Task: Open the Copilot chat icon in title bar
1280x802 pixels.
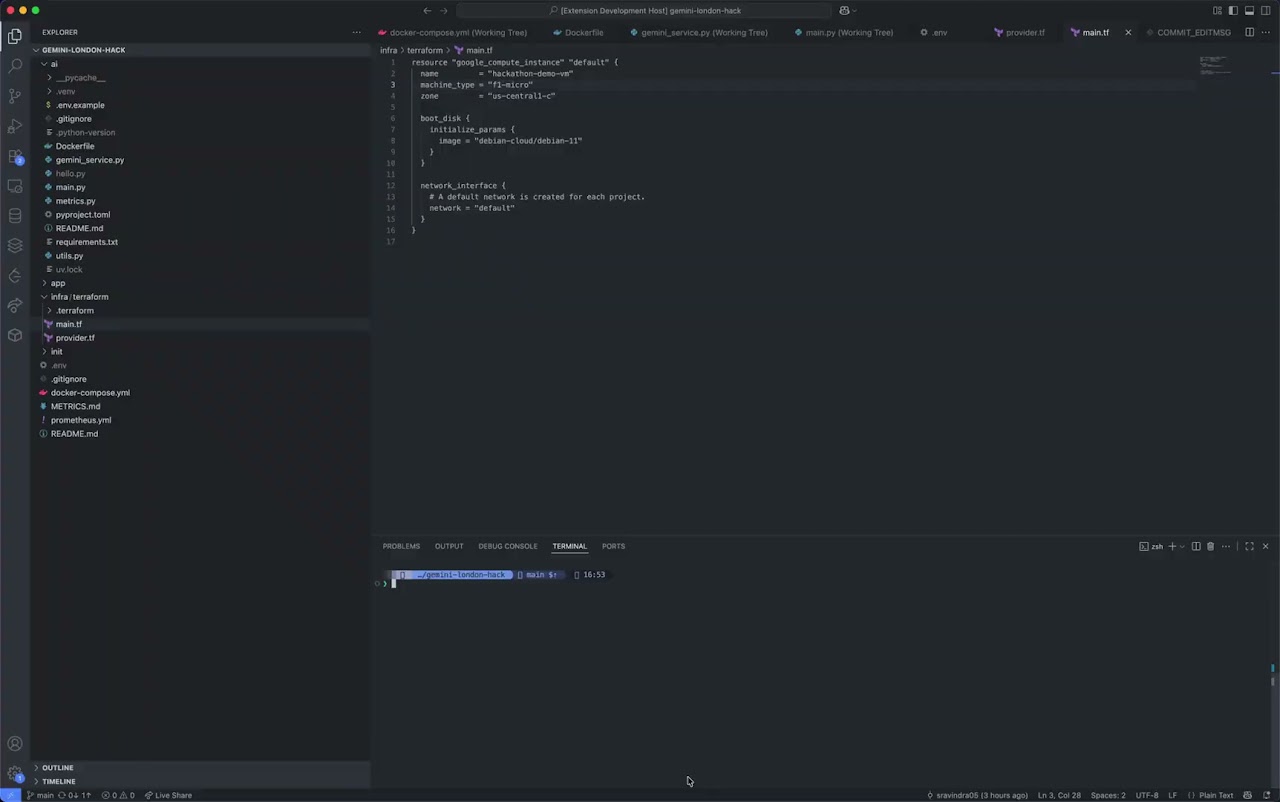Action: tap(845, 10)
